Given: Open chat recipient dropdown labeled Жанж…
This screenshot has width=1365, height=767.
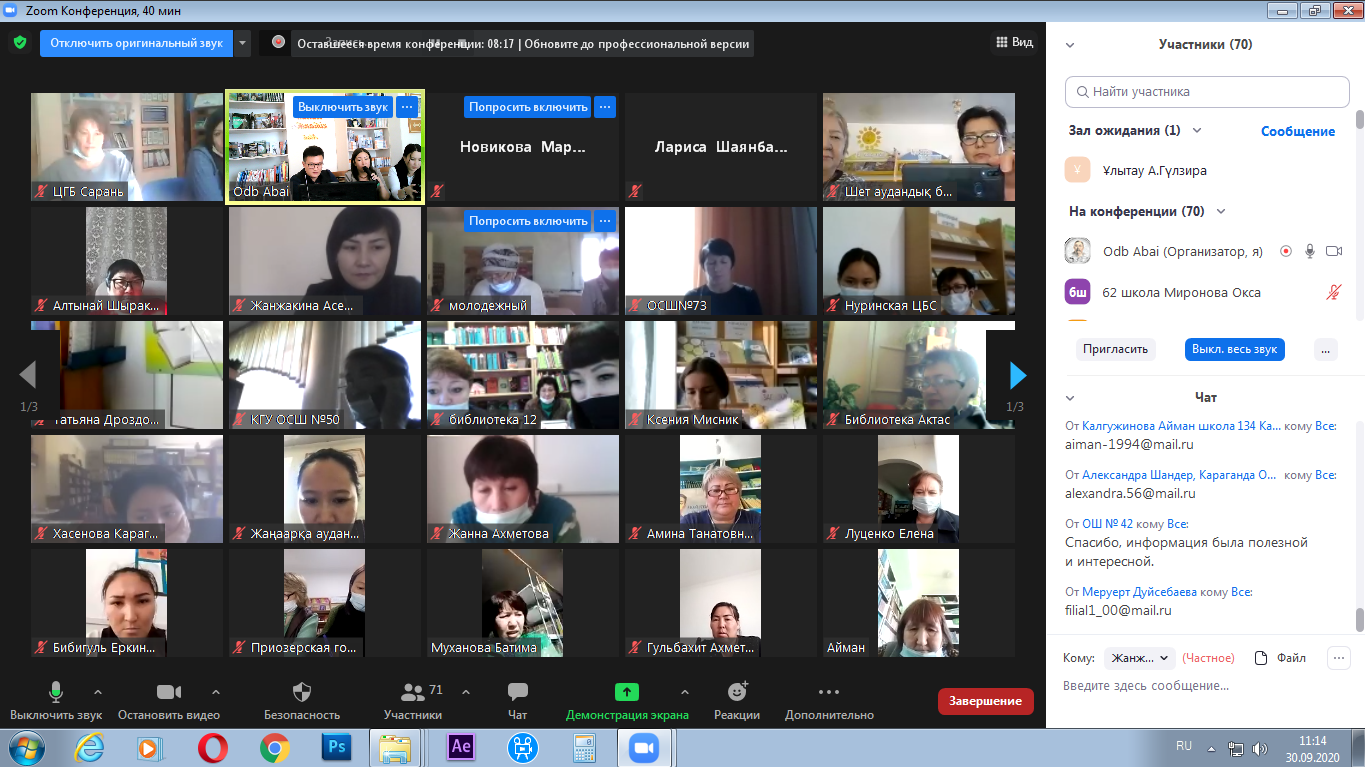Looking at the screenshot, I should point(1138,658).
